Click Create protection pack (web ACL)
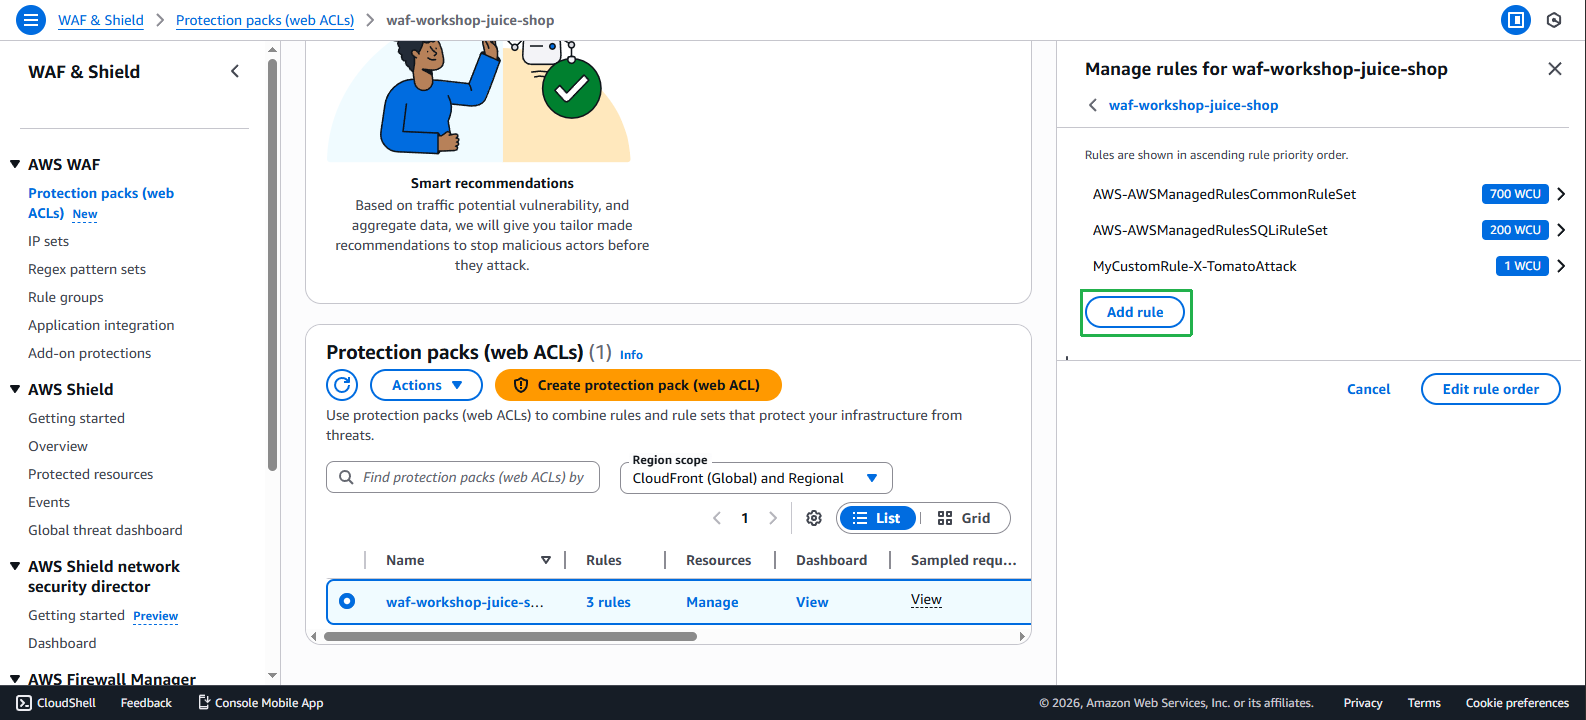This screenshot has height=720, width=1586. pyautogui.click(x=638, y=385)
